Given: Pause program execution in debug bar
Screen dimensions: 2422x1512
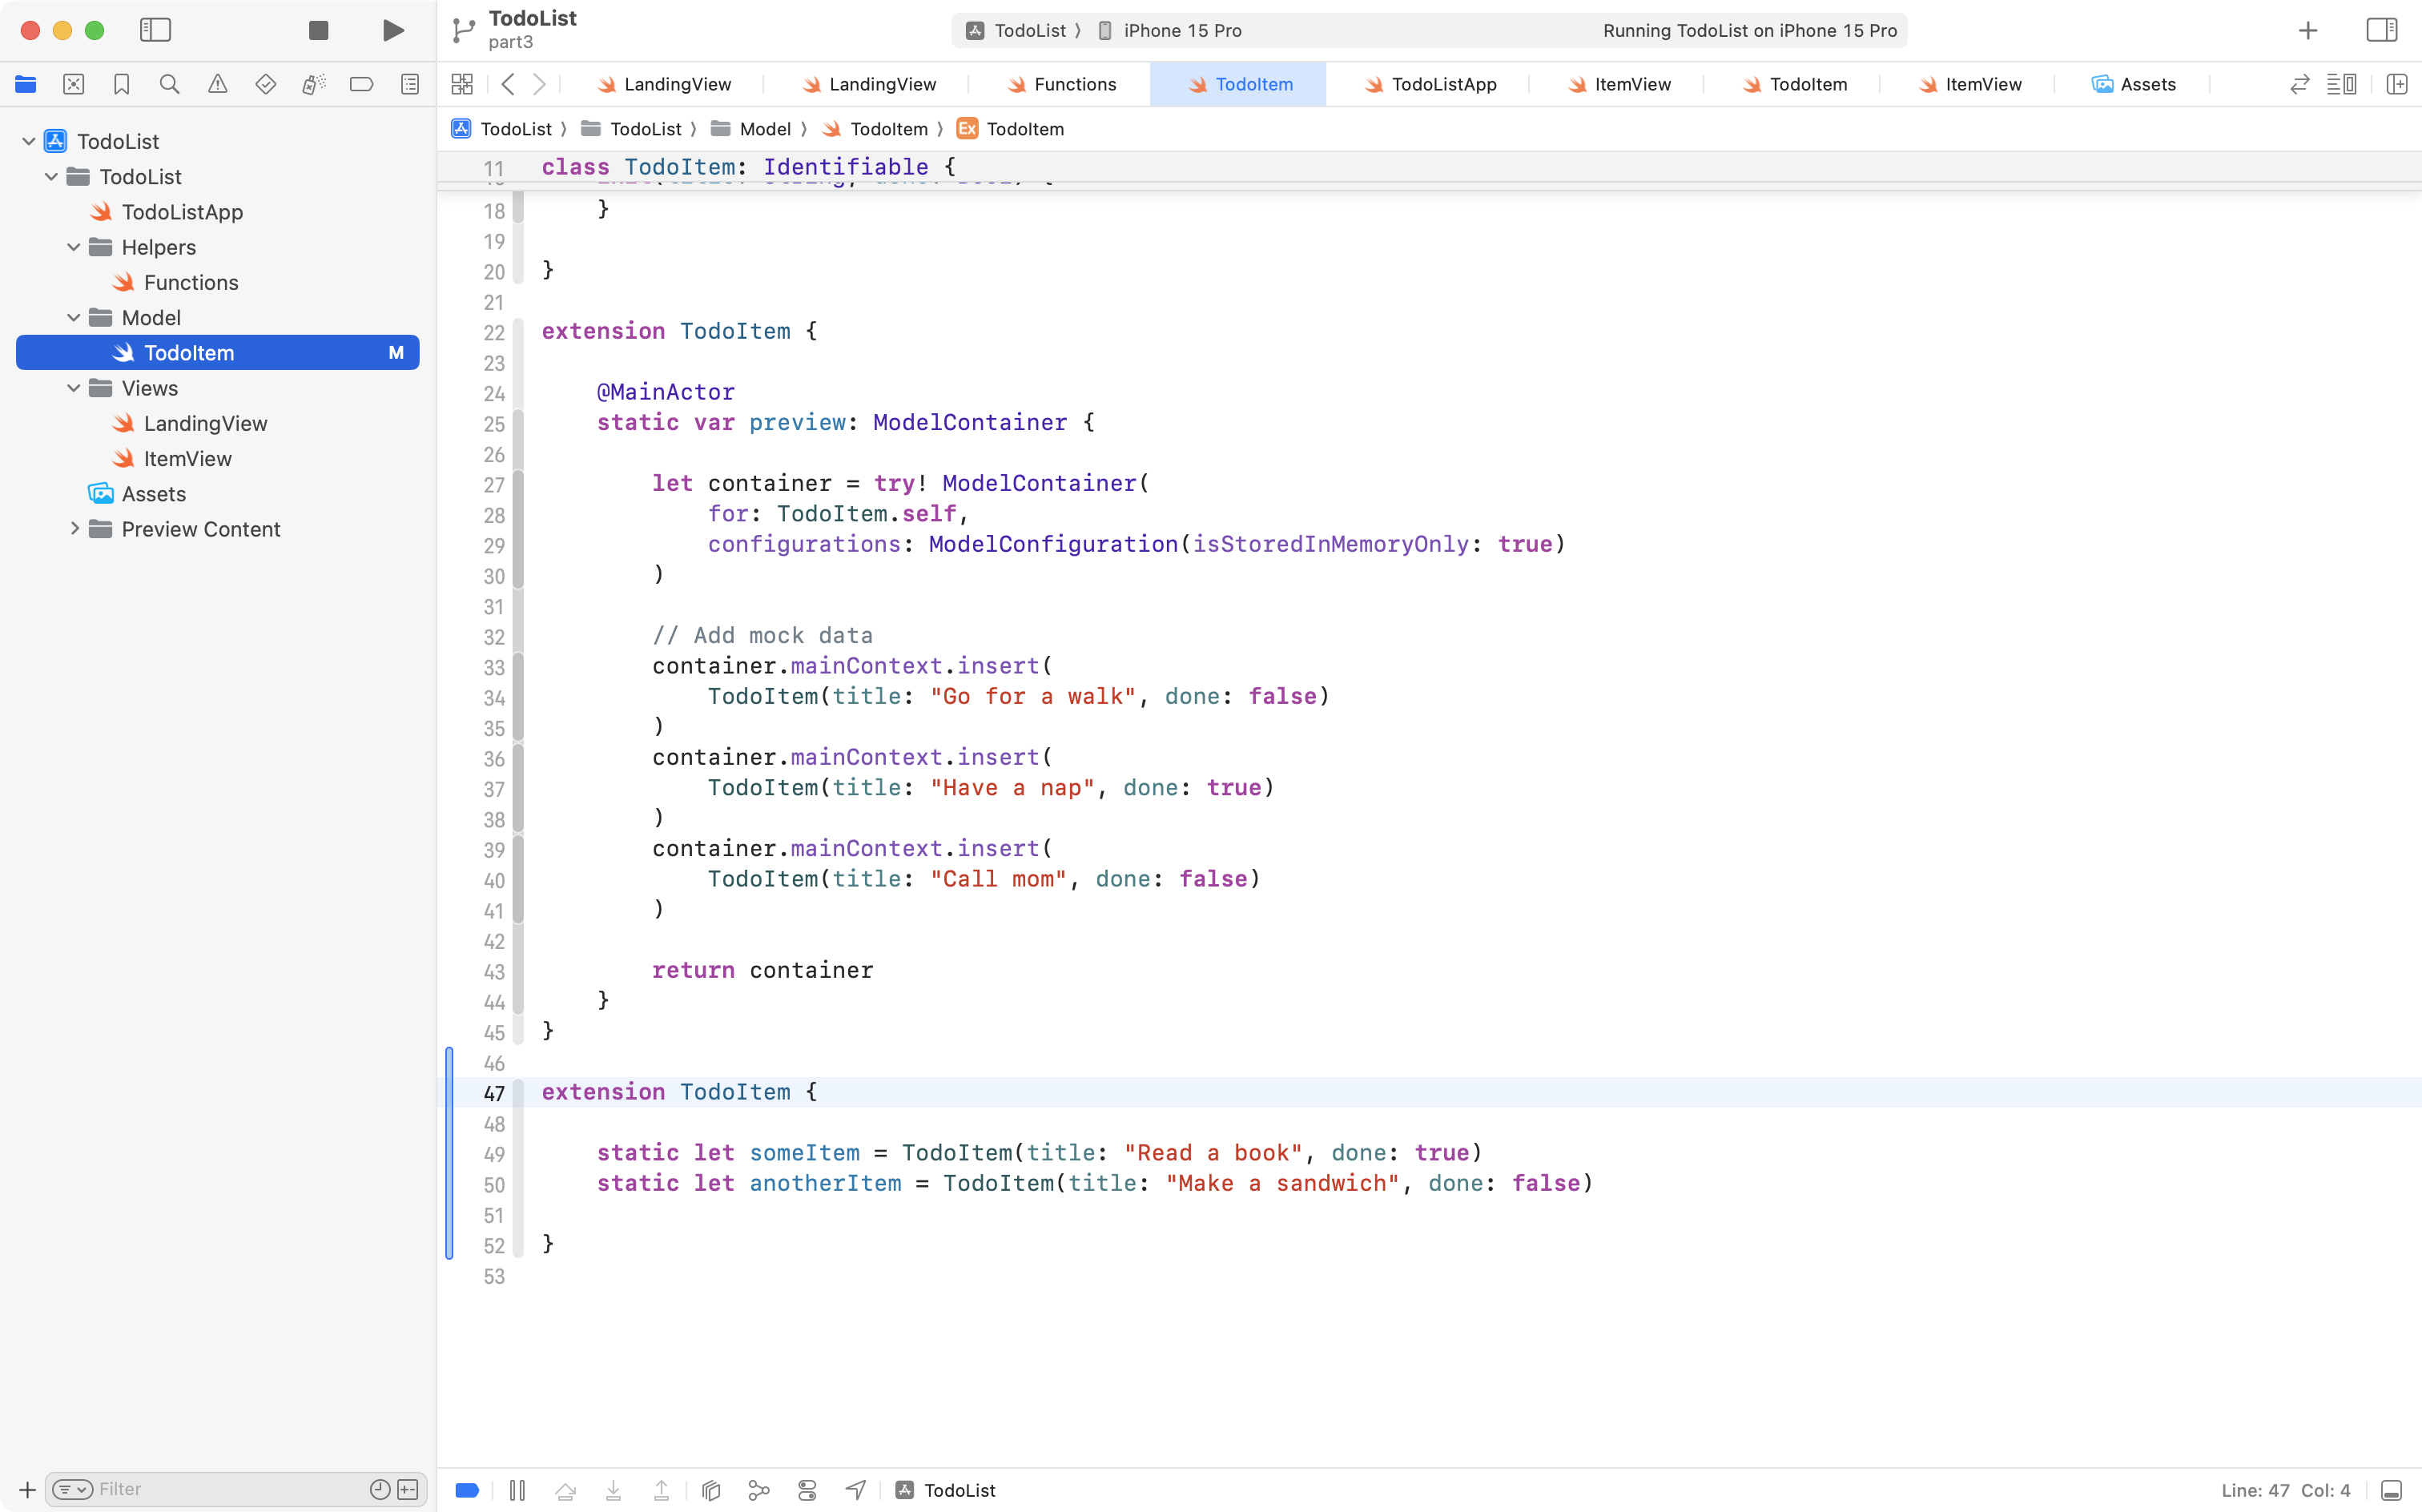Looking at the screenshot, I should [517, 1490].
